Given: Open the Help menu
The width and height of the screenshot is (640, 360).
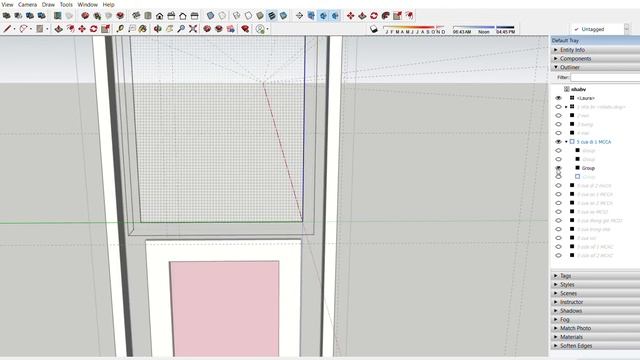Looking at the screenshot, I should pos(108,4).
